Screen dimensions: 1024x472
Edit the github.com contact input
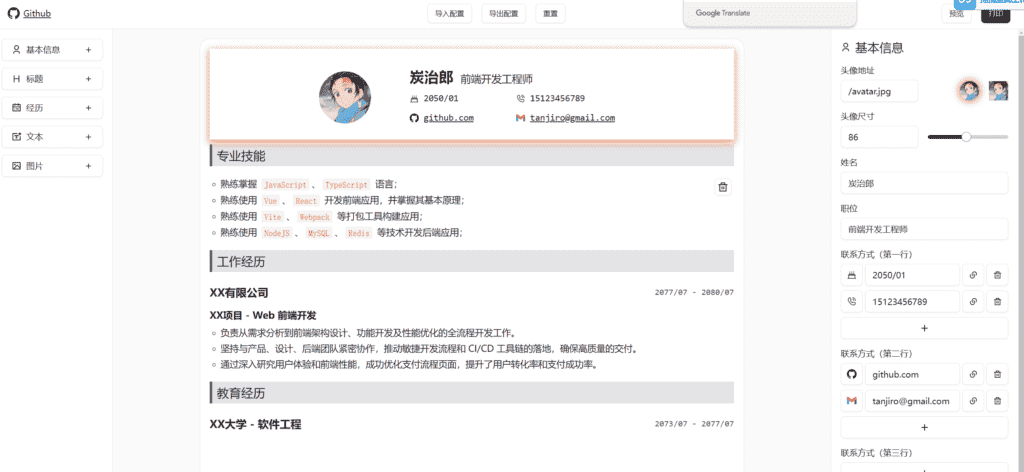[912, 375]
